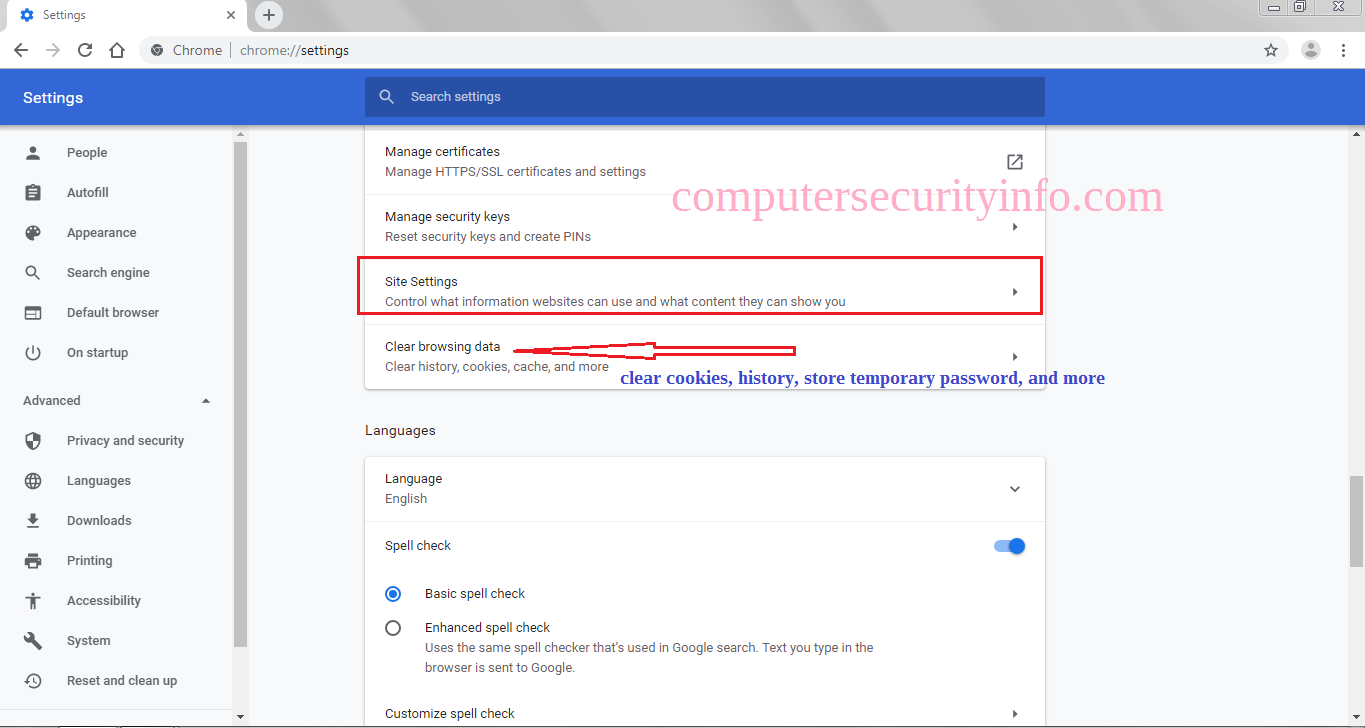Click the Reset and clean up icon
Viewport: 1365px width, 728px height.
tap(33, 681)
